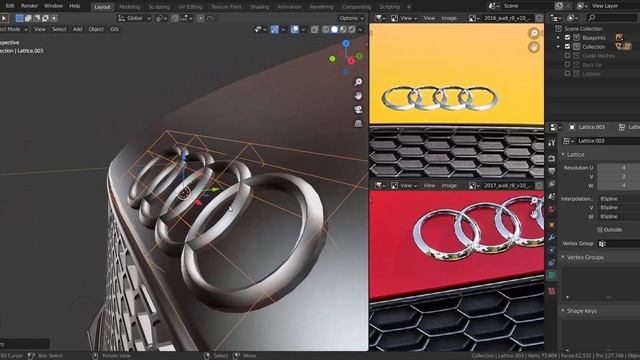The image size is (640, 360).
Task: Add a new workspace with plus button
Action: coord(409,7)
